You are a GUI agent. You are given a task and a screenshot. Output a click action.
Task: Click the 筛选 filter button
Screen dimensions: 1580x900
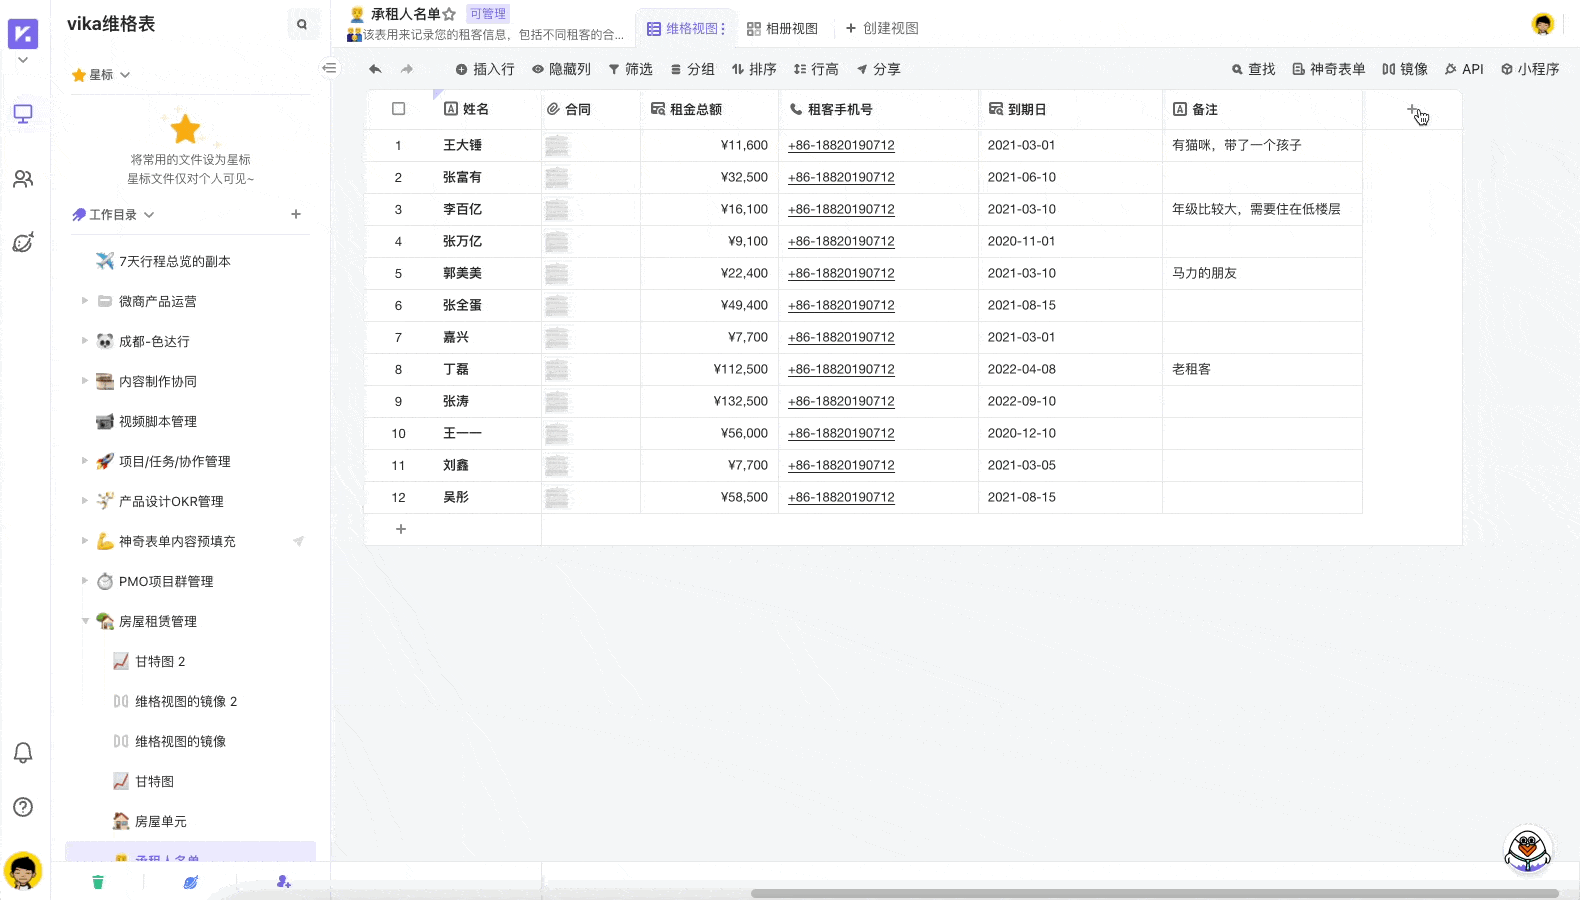tap(630, 69)
